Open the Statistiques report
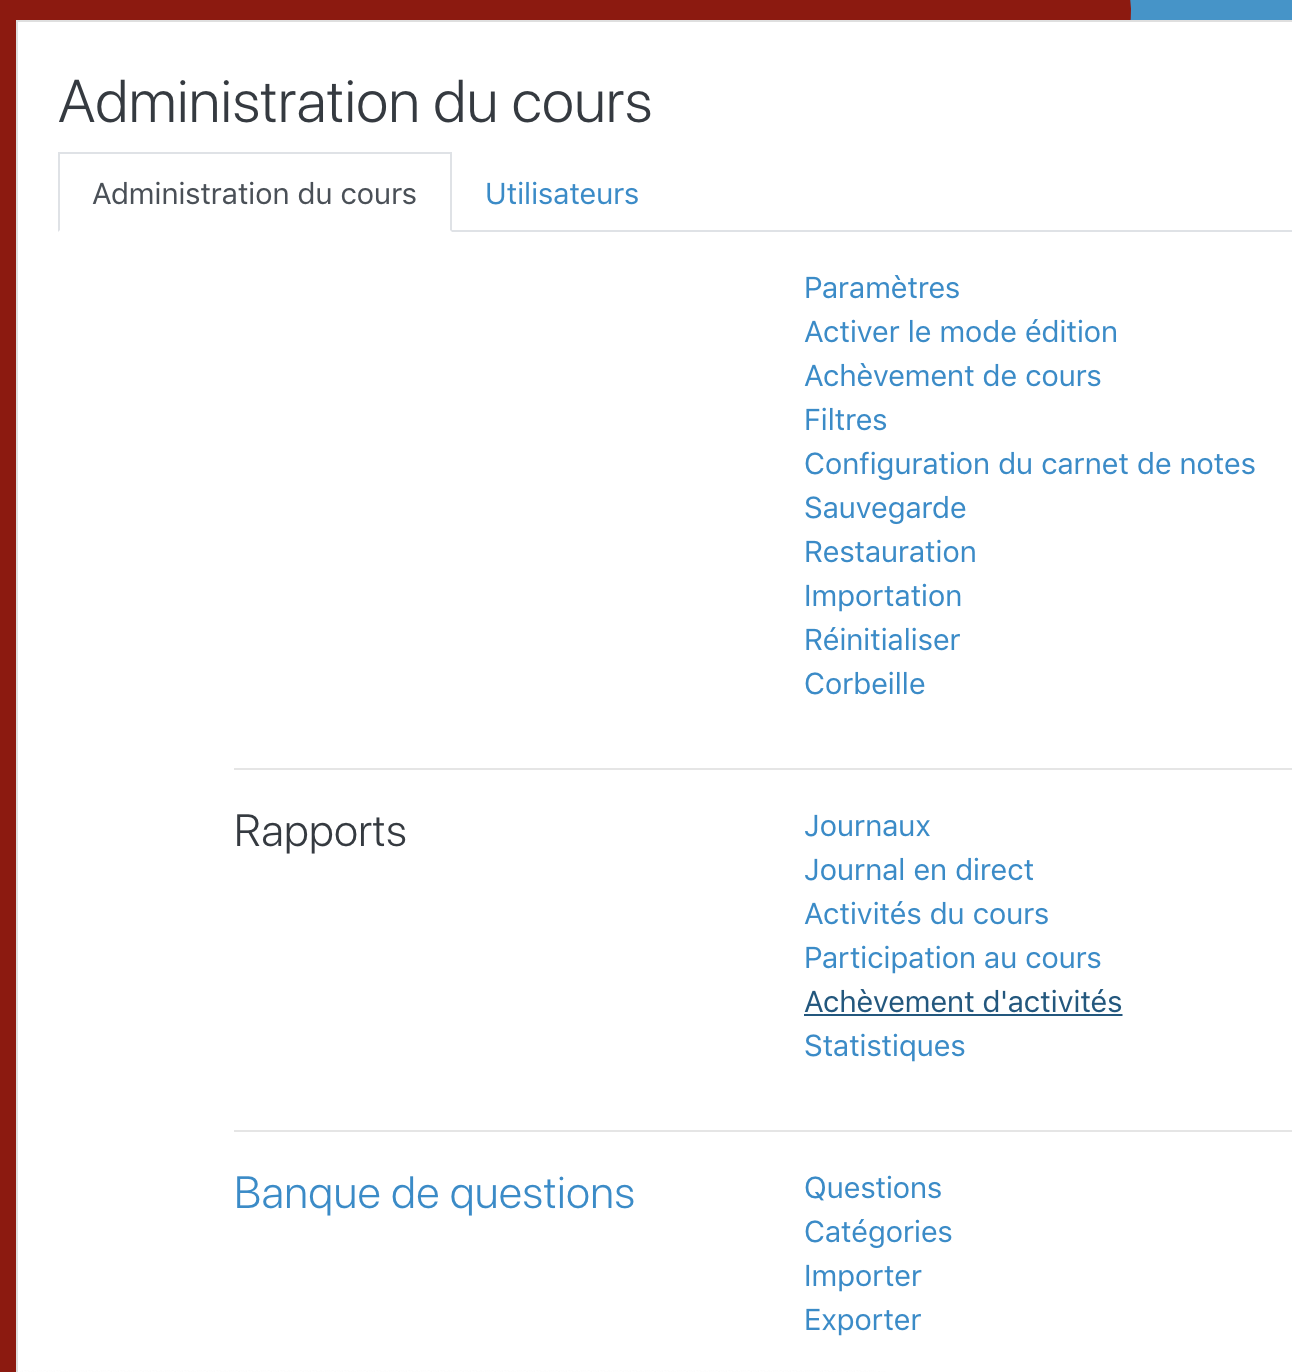This screenshot has height=1372, width=1292. [x=884, y=1046]
